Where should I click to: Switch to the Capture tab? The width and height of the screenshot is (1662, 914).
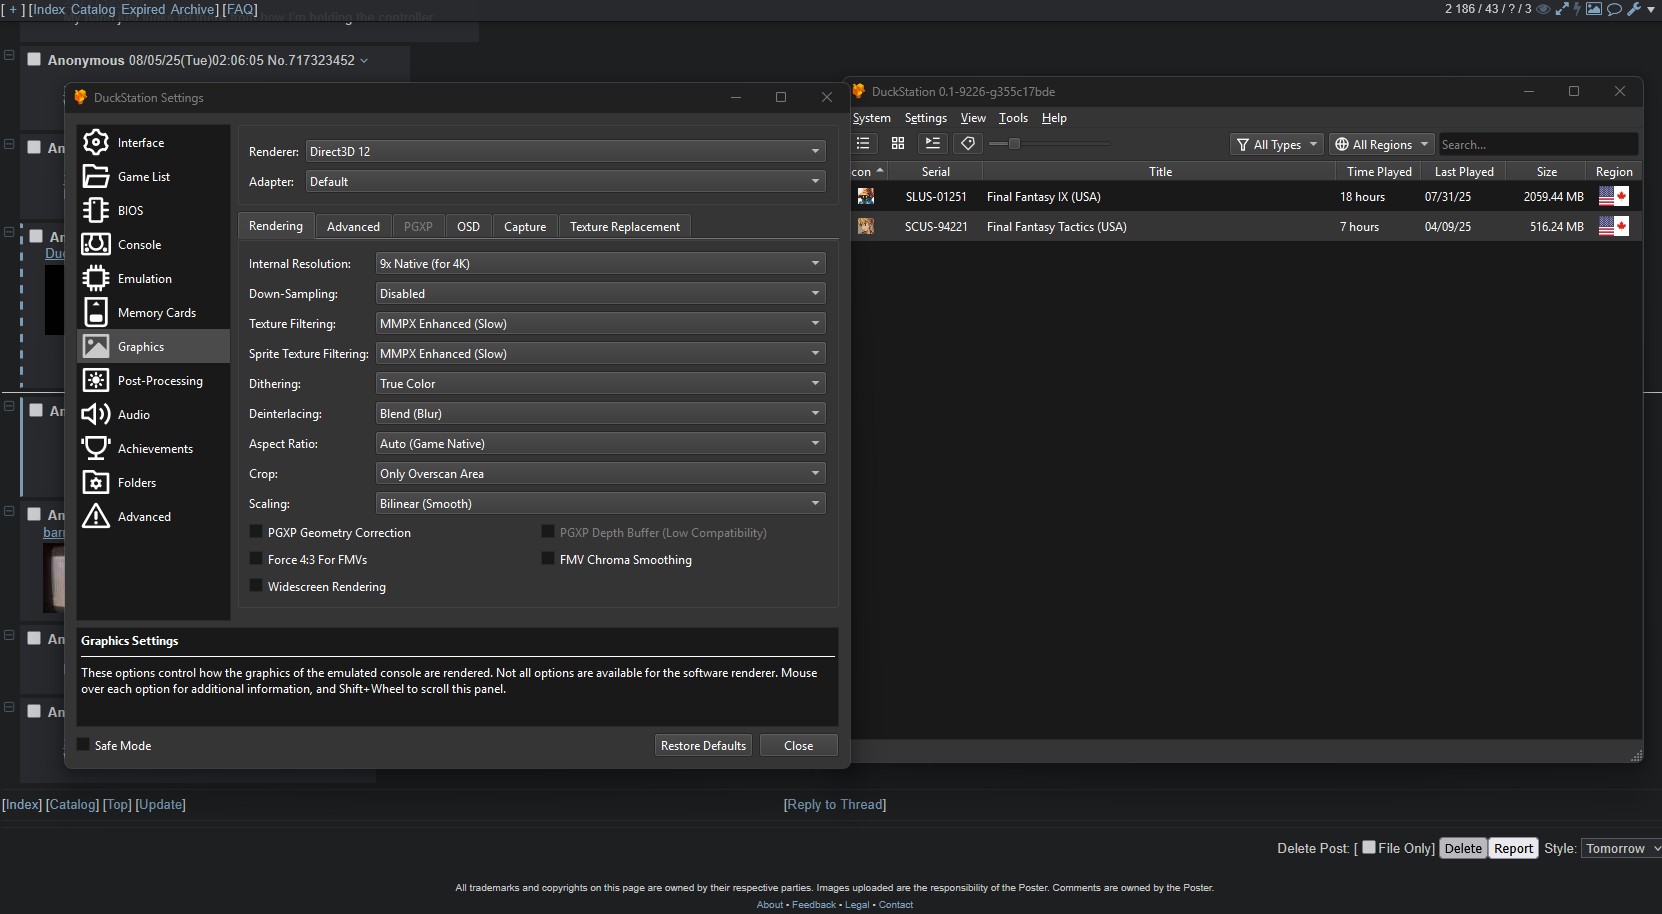525,227
